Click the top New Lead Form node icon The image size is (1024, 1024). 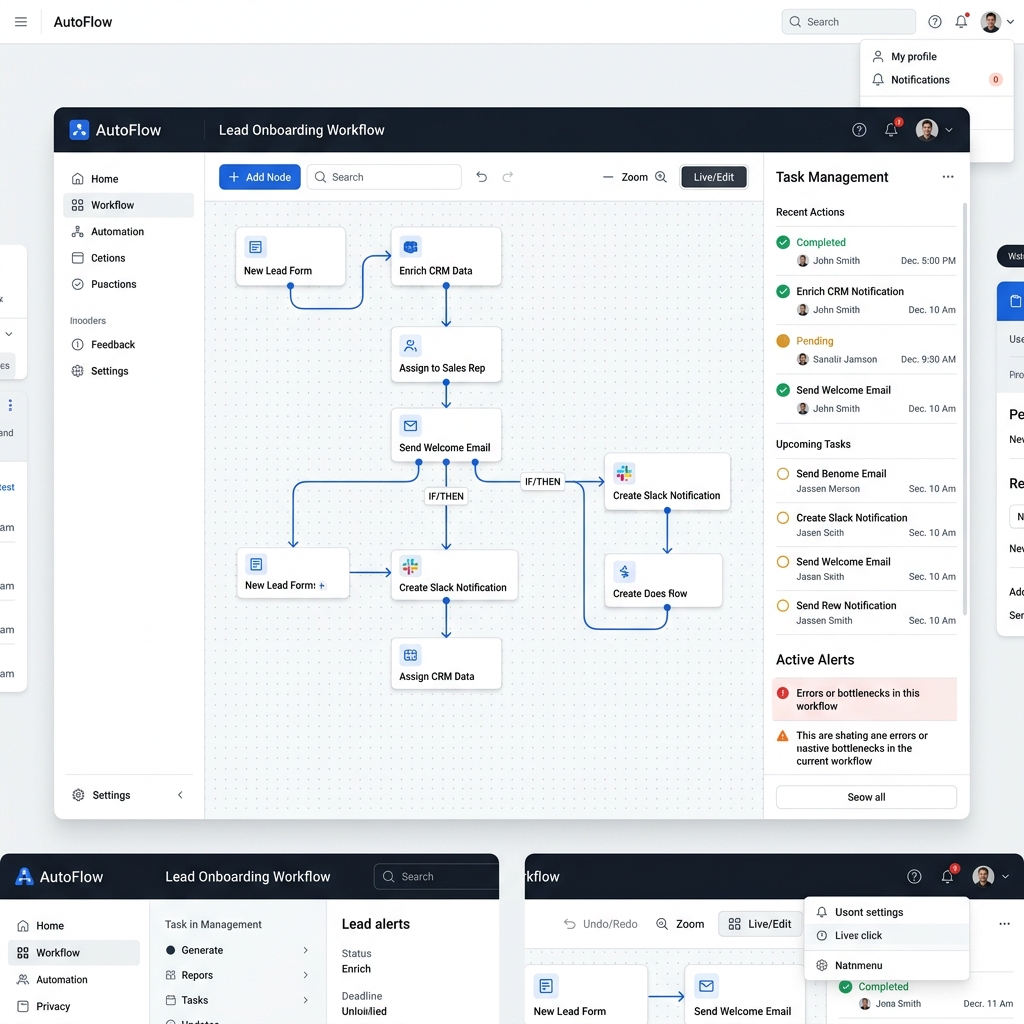(255, 247)
